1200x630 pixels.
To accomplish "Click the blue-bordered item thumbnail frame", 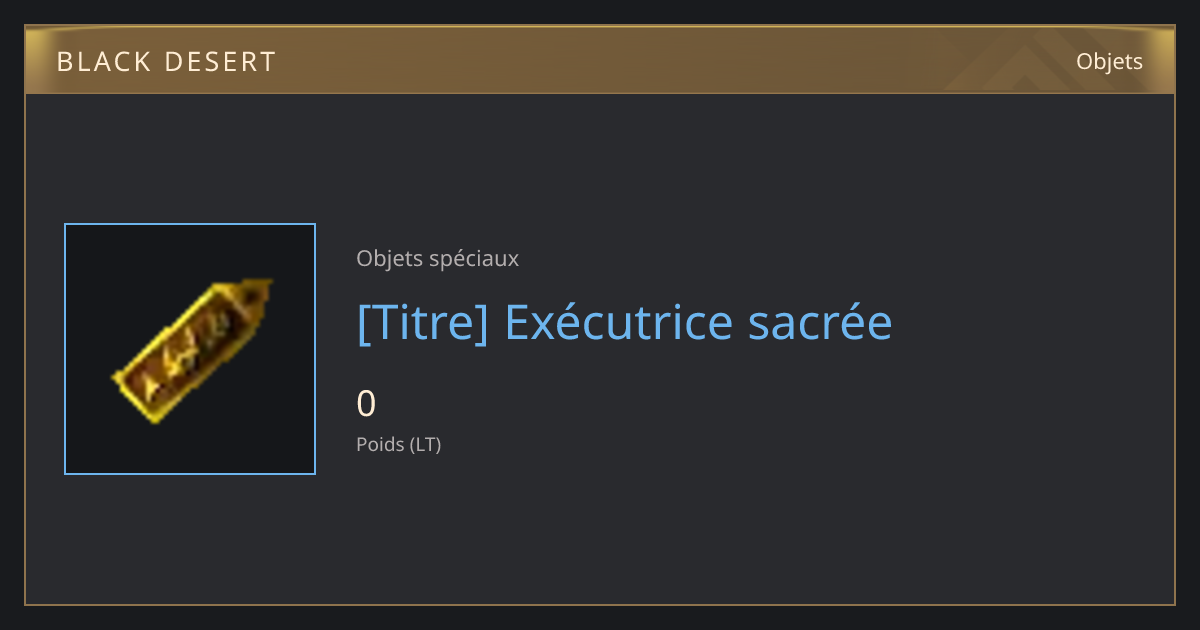I will coord(190,349).
